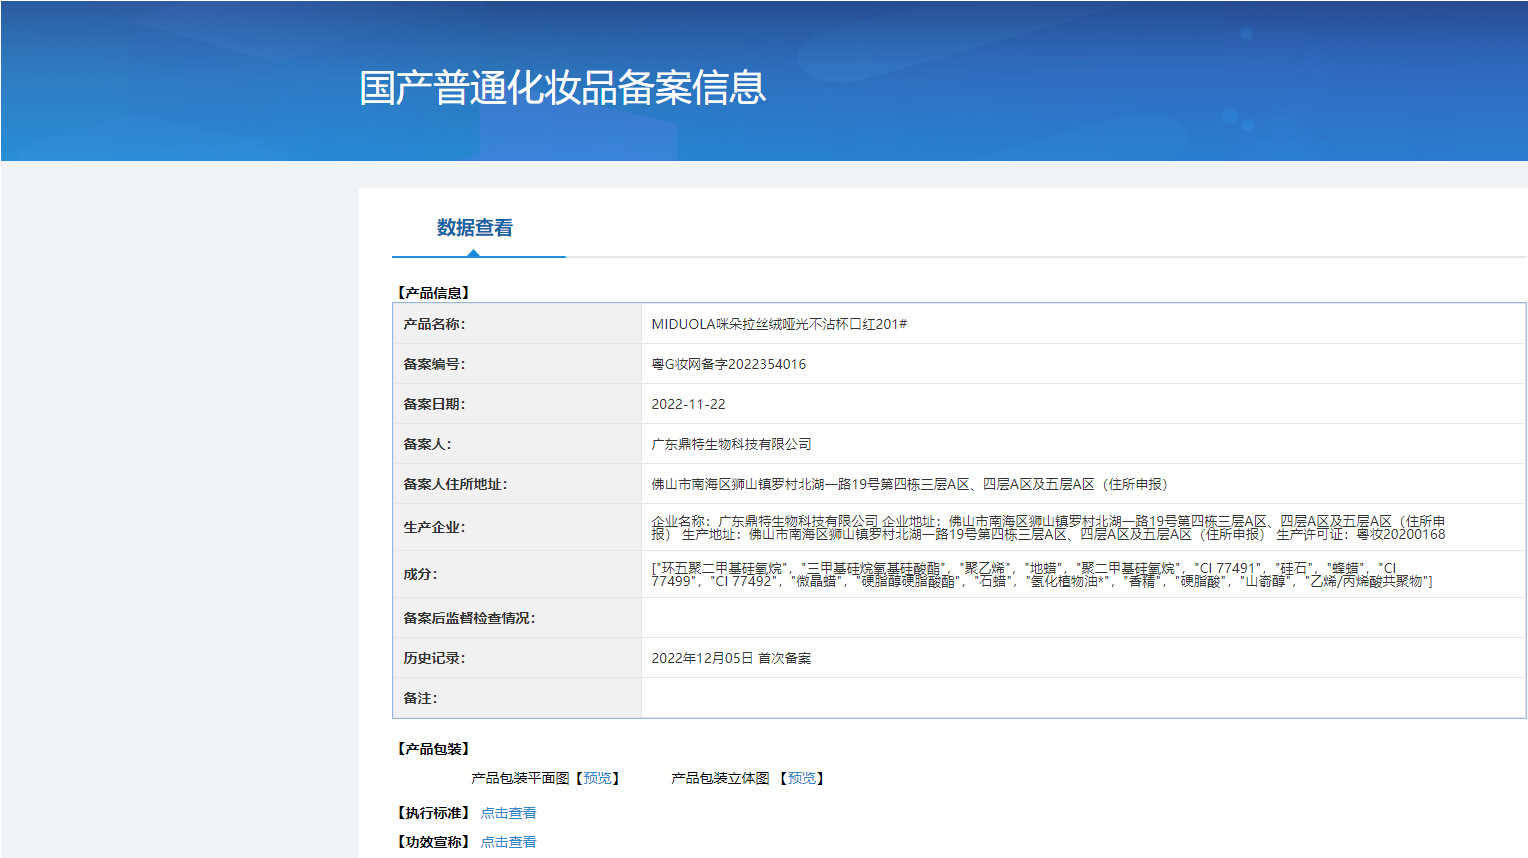Preview the 产品包装平面图 image
Image resolution: width=1528 pixels, height=858 pixels.
click(x=598, y=778)
